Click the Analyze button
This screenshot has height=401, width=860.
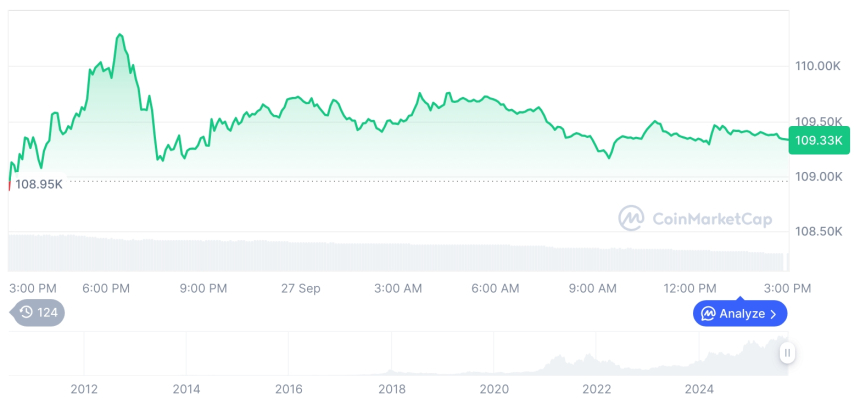click(740, 314)
